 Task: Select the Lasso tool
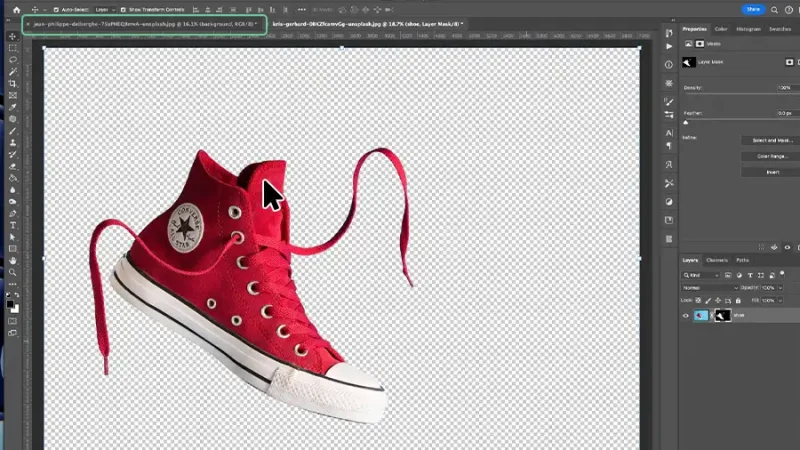click(x=12, y=60)
